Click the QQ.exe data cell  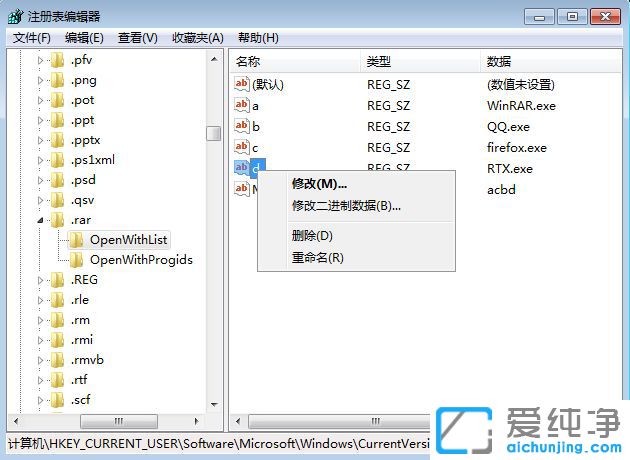(508, 127)
